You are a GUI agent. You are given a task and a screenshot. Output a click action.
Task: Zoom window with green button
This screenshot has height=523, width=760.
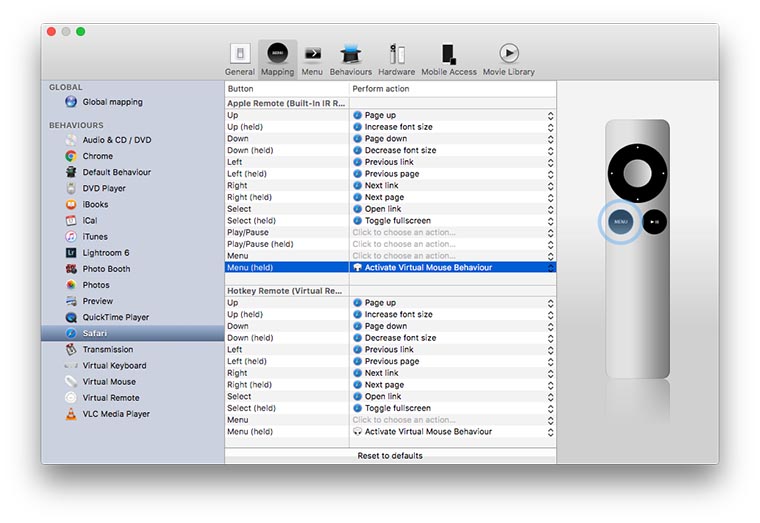[x=80, y=32]
